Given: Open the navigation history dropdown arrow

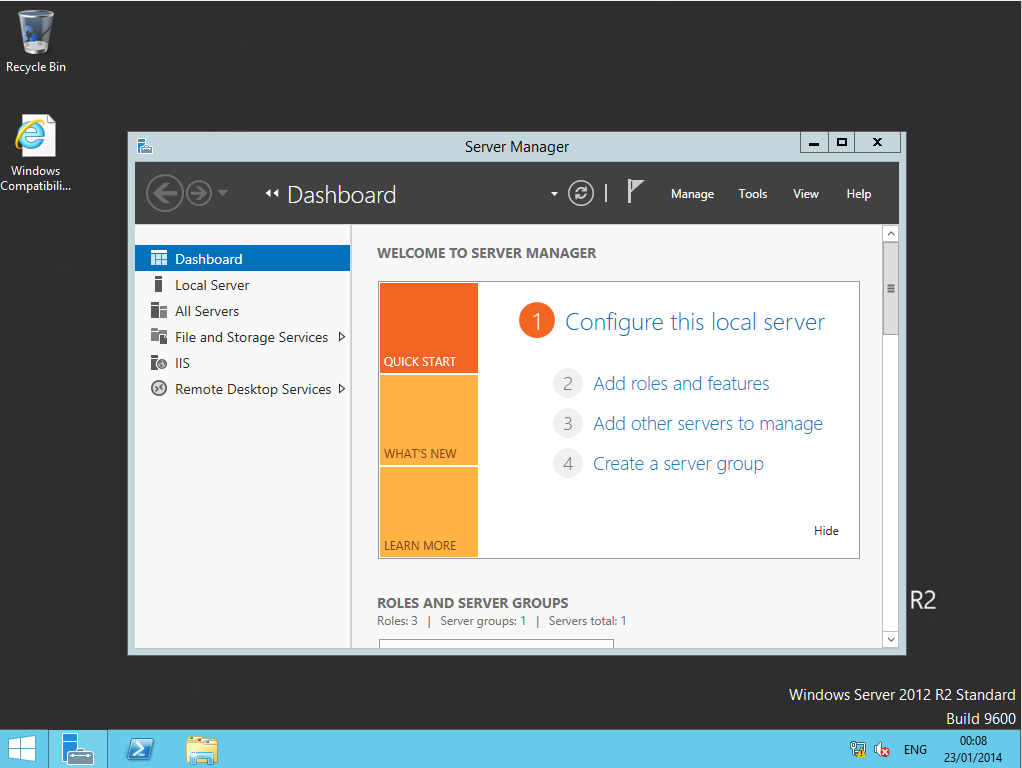Looking at the screenshot, I should click(x=223, y=193).
